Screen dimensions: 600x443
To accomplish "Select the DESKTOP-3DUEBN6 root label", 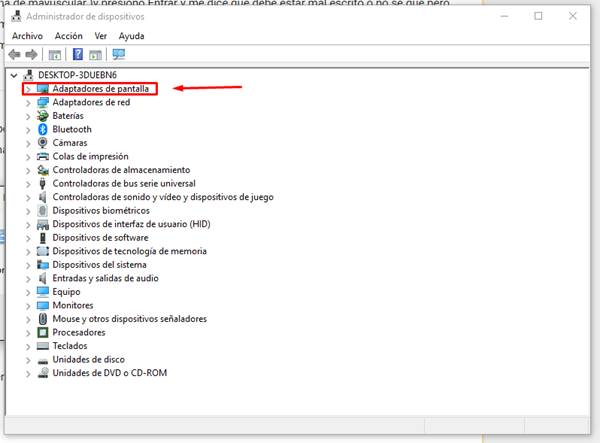I will pos(77,75).
